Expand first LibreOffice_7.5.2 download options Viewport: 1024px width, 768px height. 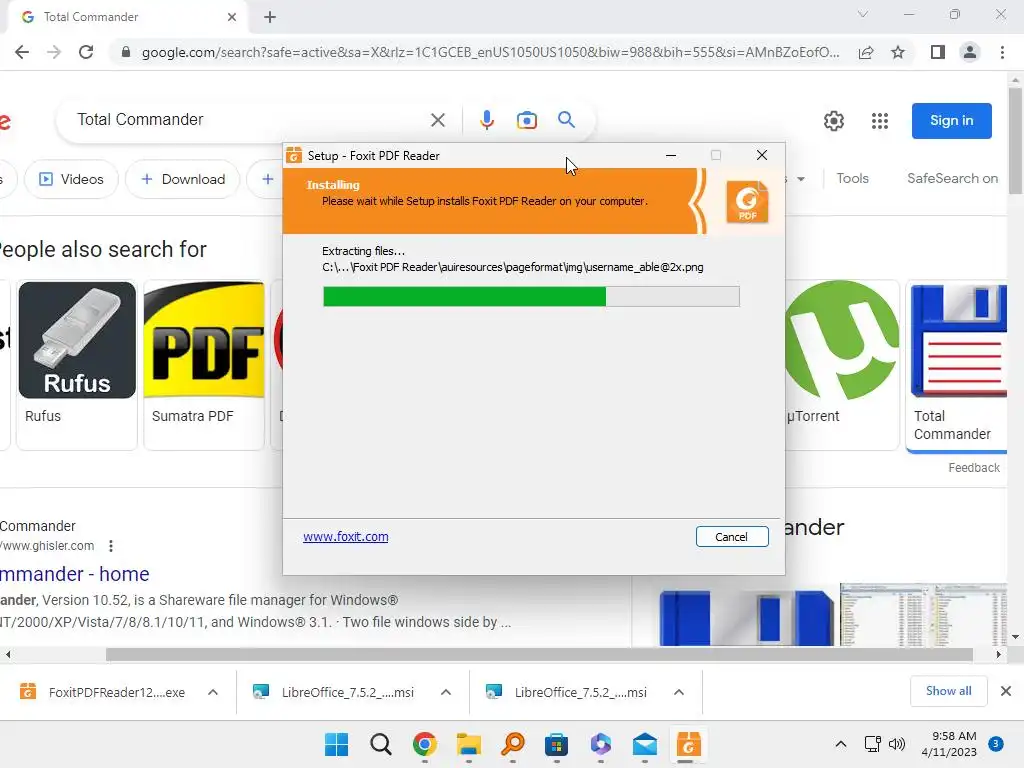pyautogui.click(x=446, y=692)
